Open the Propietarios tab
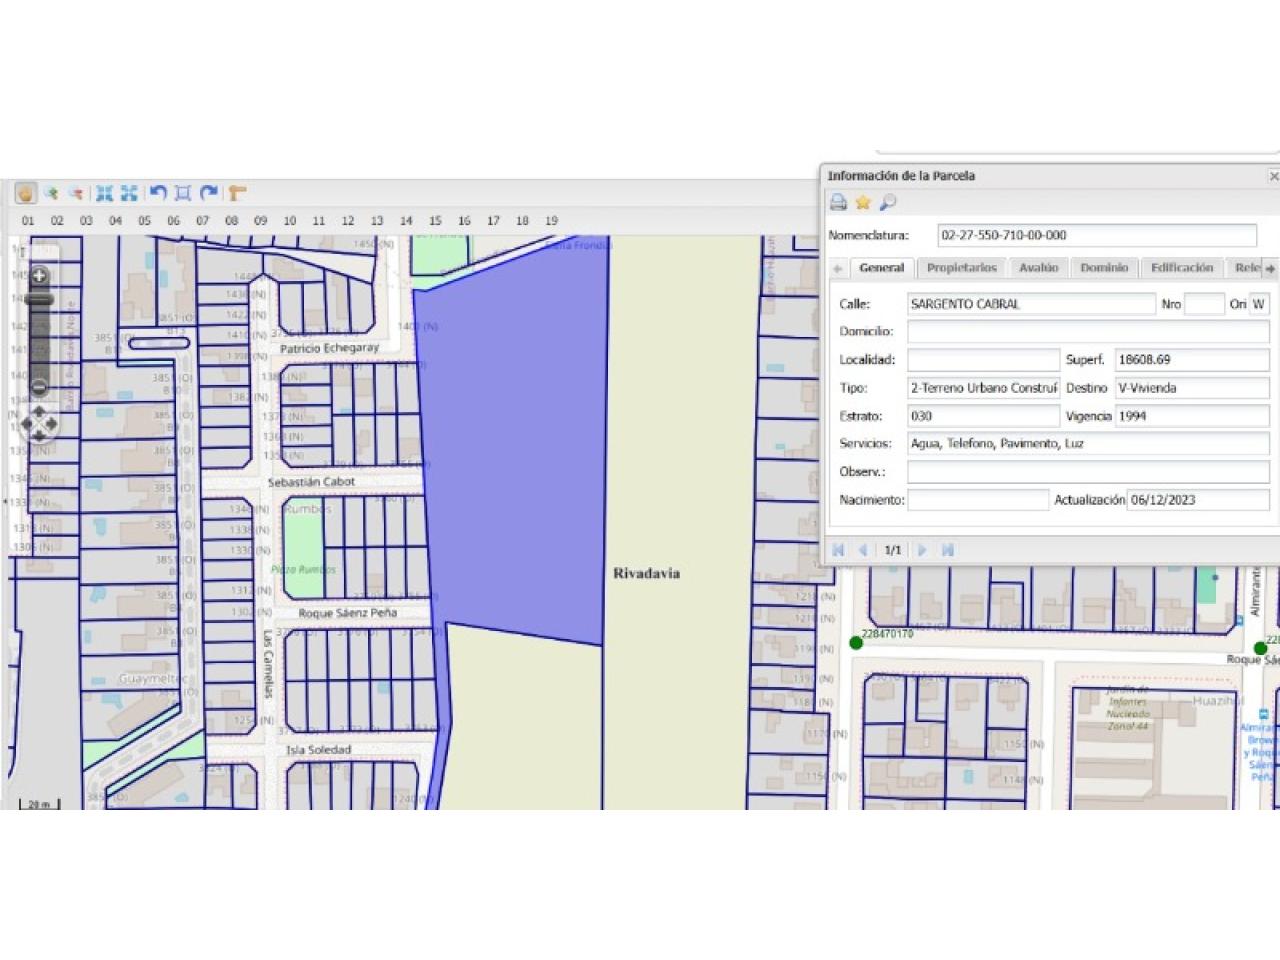1280x960 pixels. tap(961, 268)
